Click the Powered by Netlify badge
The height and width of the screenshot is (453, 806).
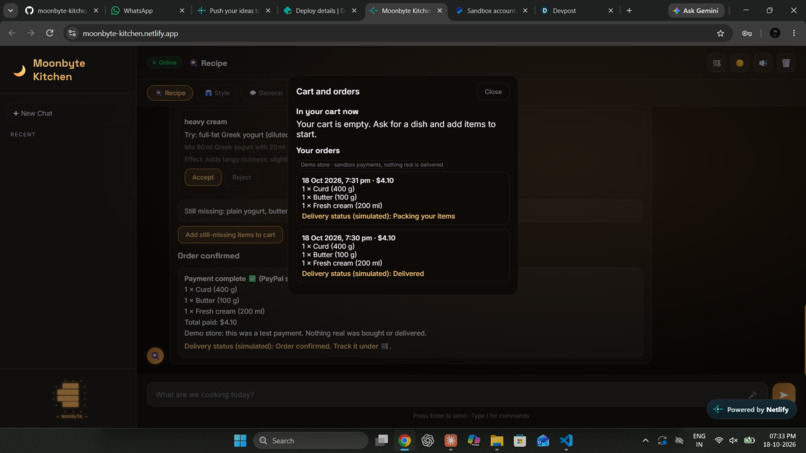coord(752,409)
